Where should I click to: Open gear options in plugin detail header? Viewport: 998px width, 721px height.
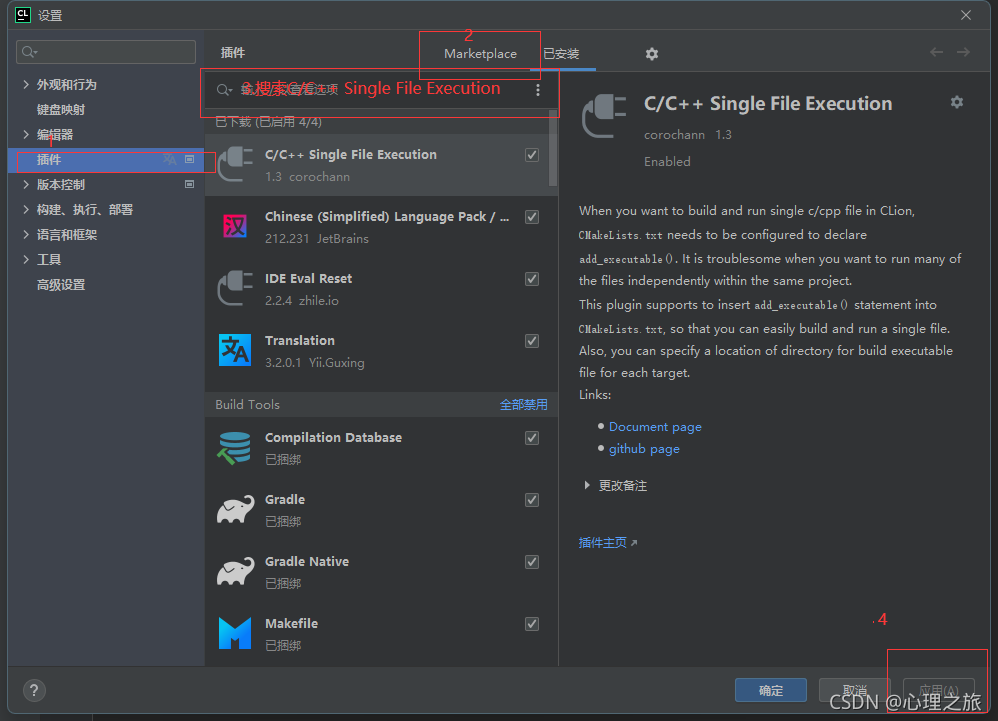957,102
